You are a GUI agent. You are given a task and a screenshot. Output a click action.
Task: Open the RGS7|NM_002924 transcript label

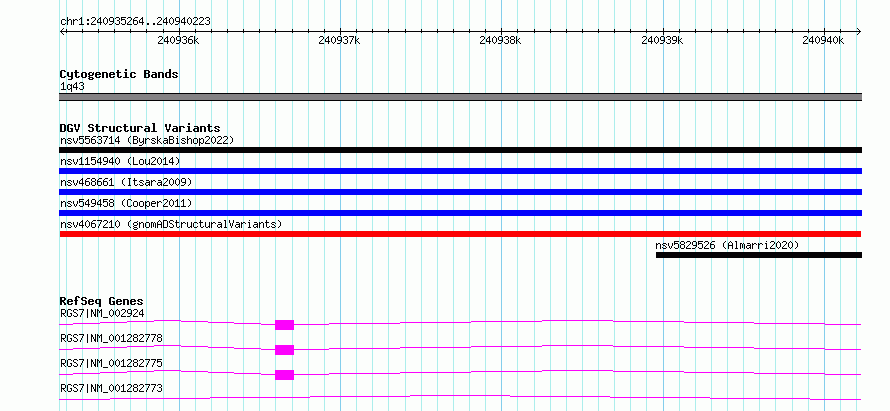coord(102,313)
